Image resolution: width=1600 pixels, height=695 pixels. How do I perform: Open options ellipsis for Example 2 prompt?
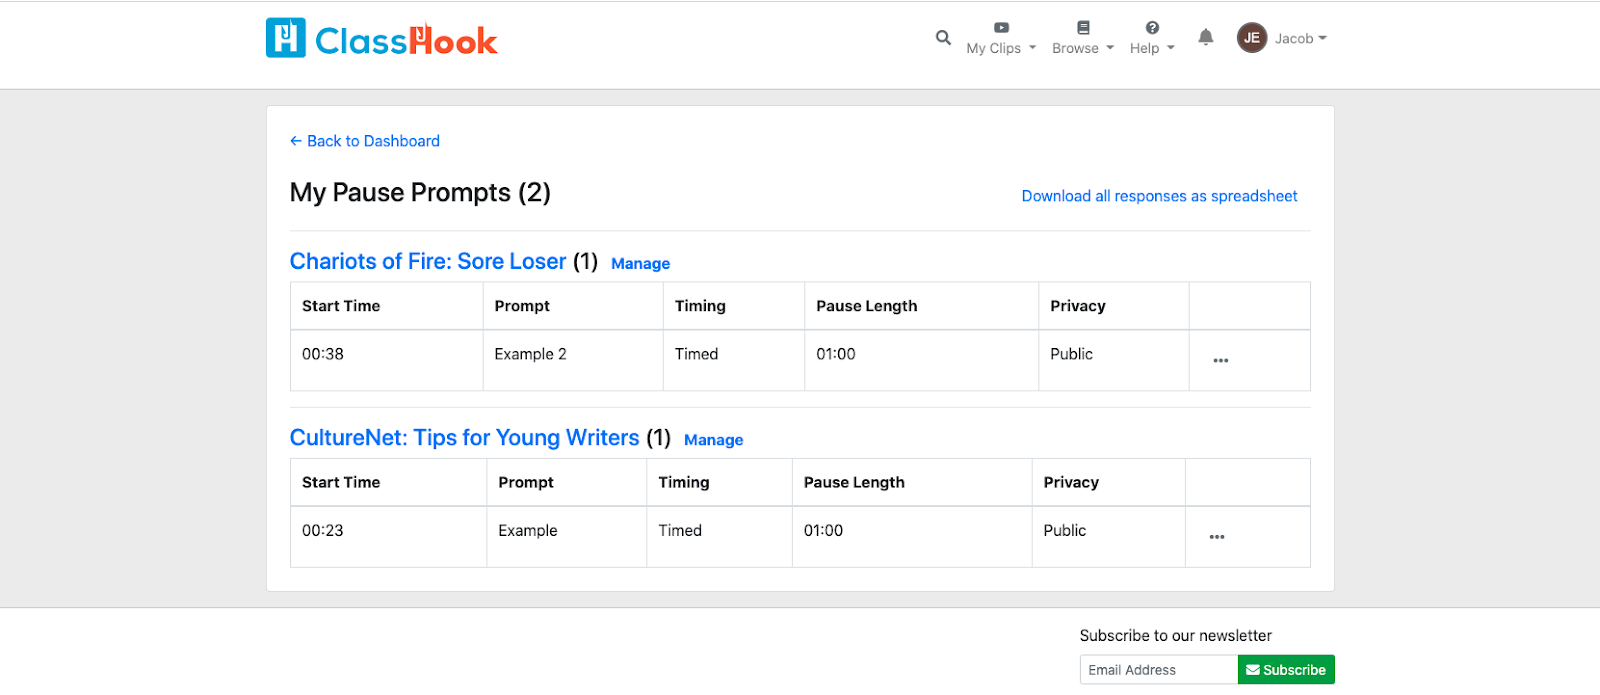pyautogui.click(x=1220, y=360)
